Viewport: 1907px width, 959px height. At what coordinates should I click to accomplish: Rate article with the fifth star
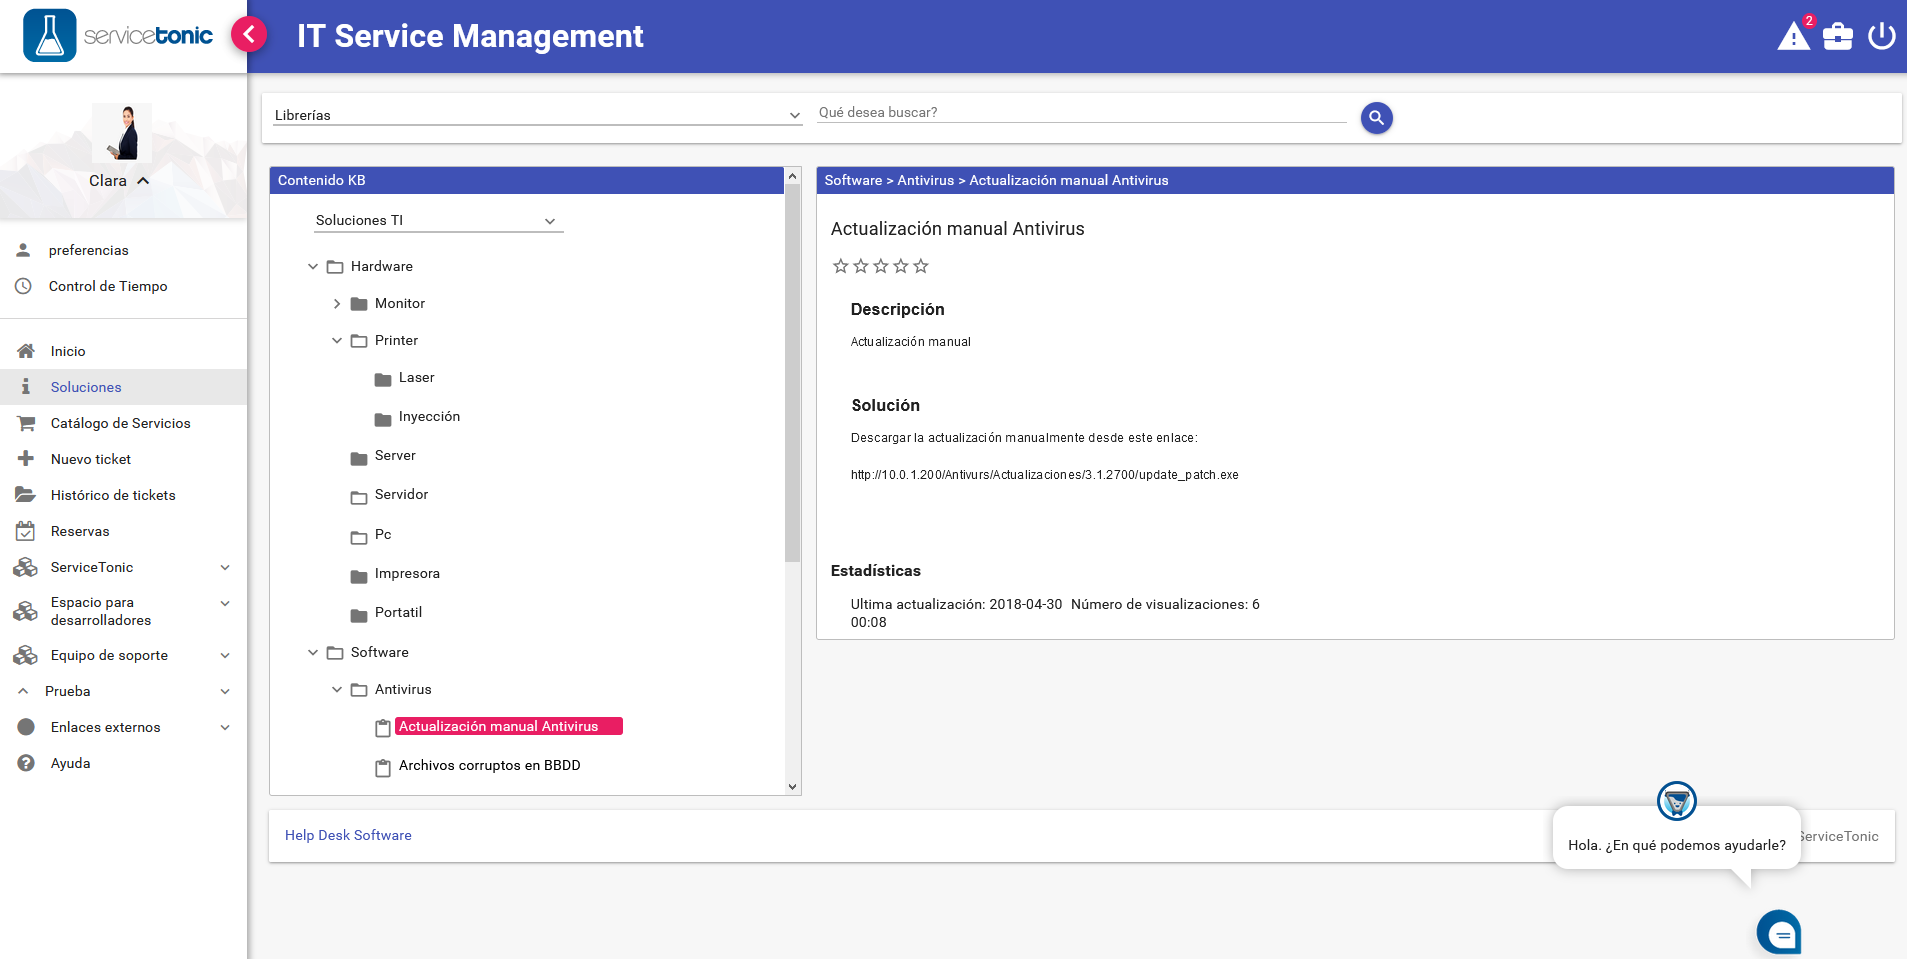(x=921, y=266)
